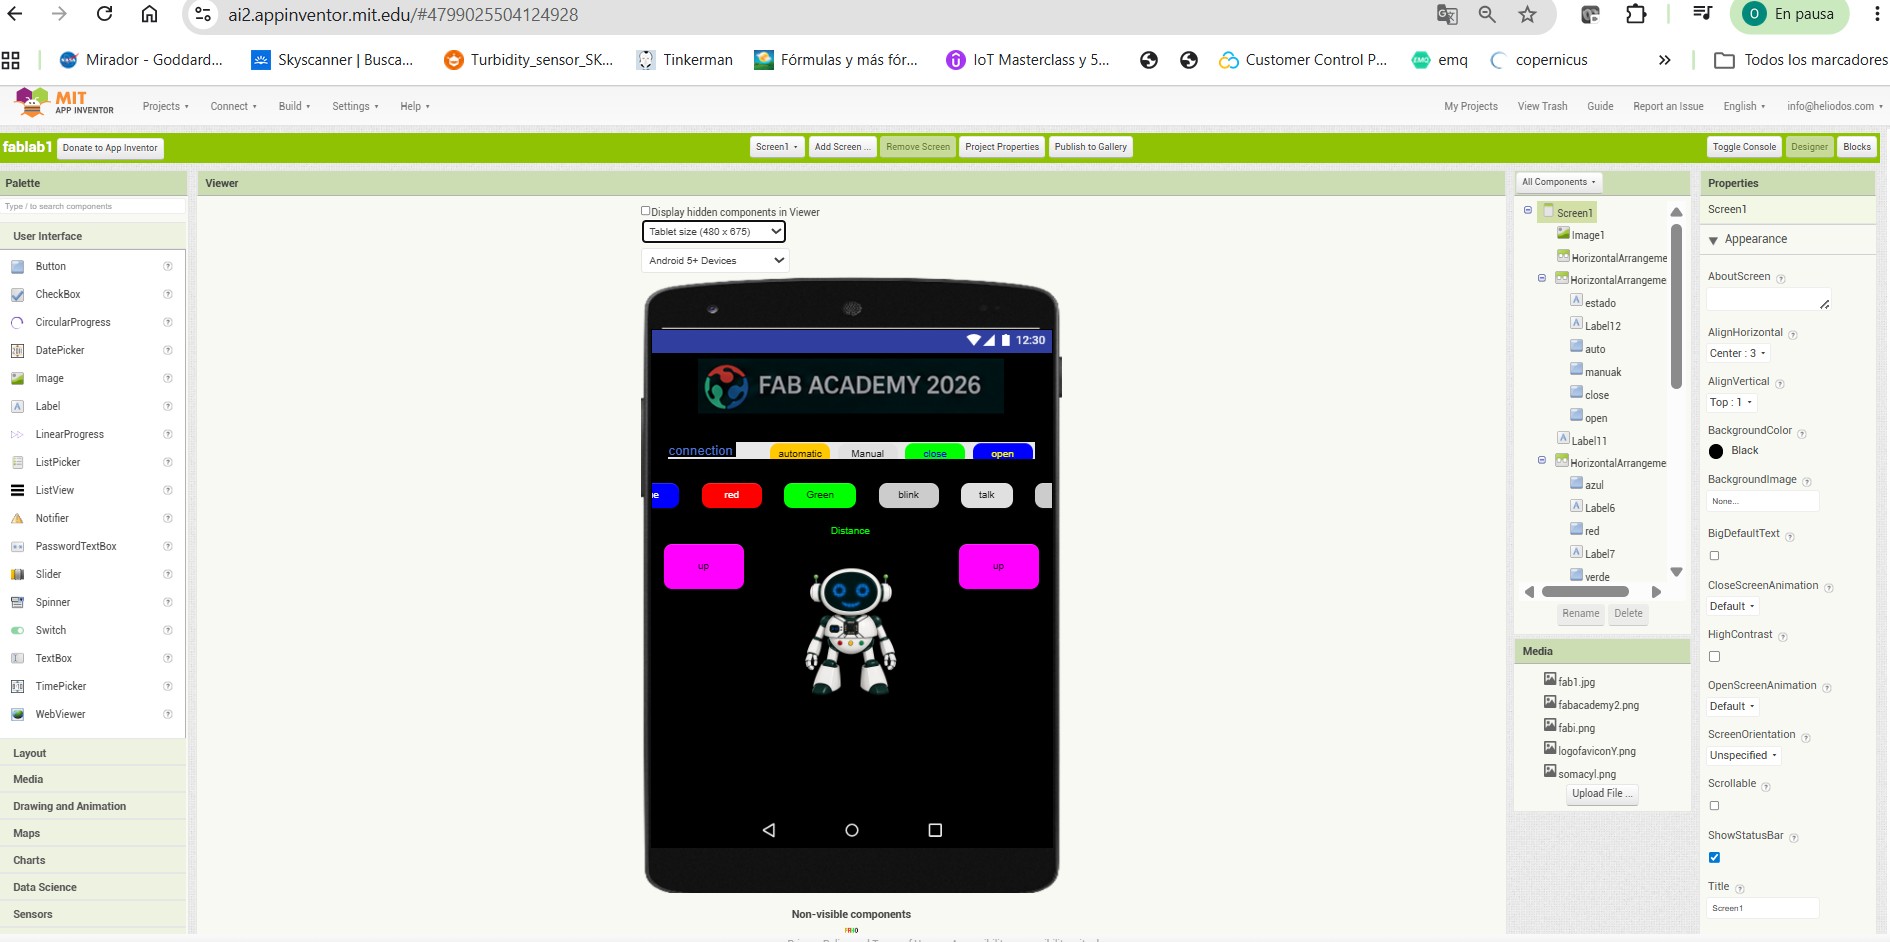Bookmark this page with the star icon
The height and width of the screenshot is (942, 1890).
(1527, 14)
